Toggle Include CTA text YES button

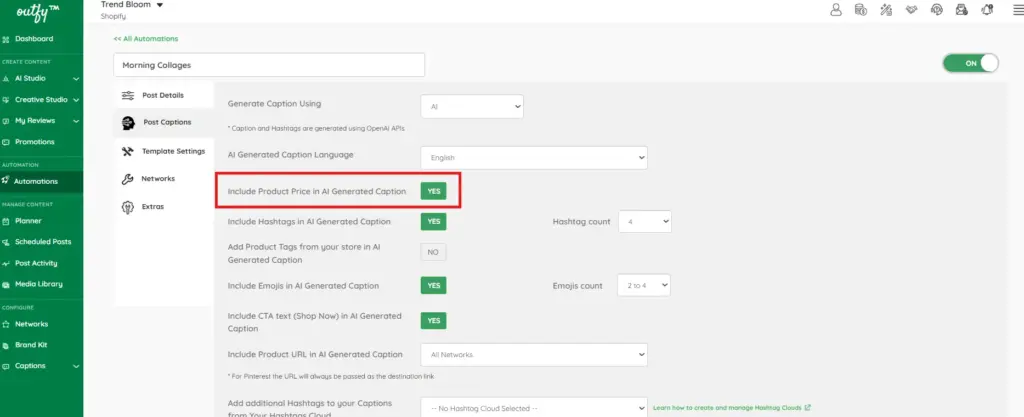(x=434, y=320)
